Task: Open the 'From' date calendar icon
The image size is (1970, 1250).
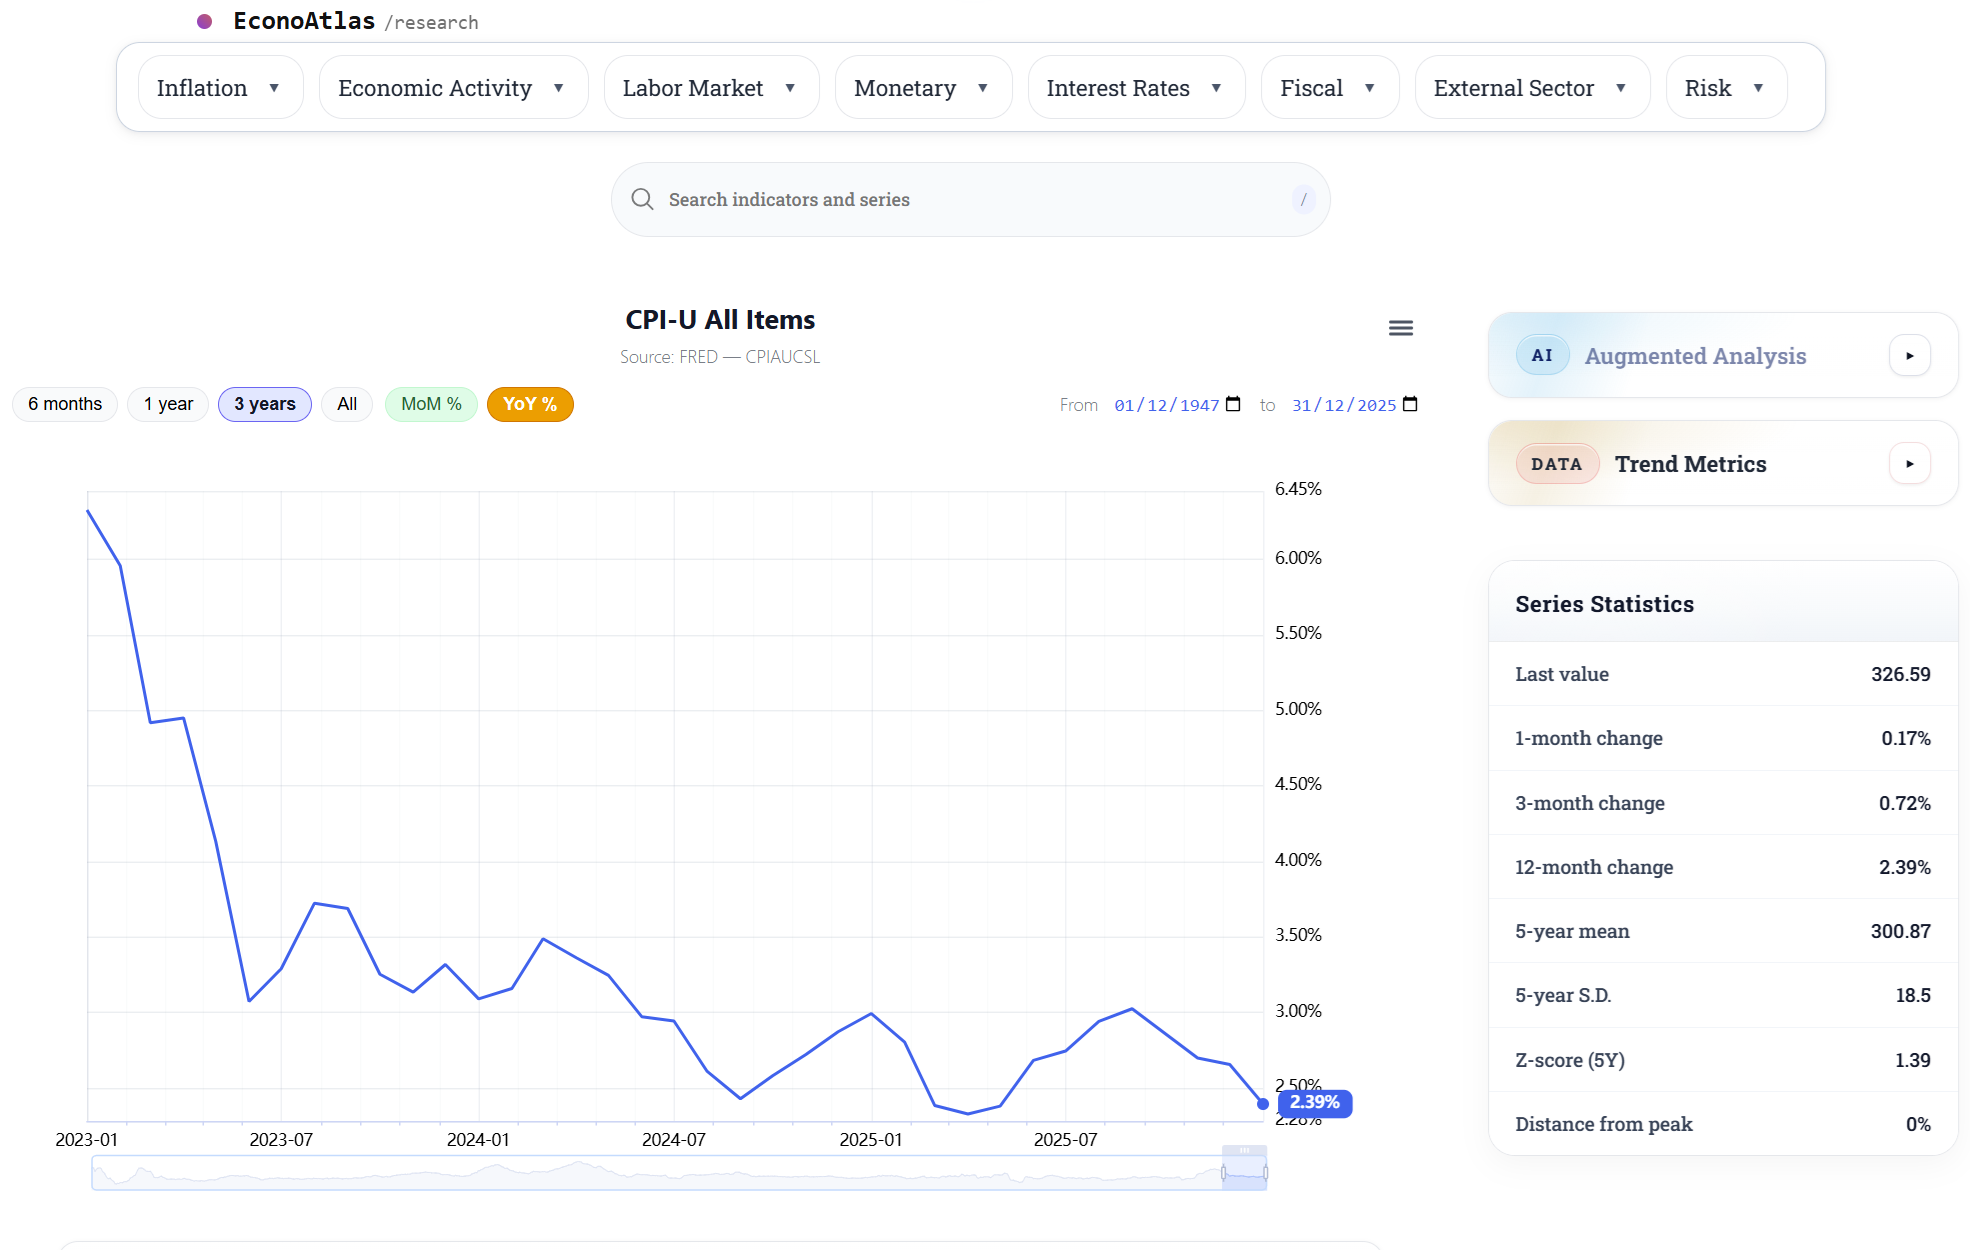Action: tap(1233, 404)
